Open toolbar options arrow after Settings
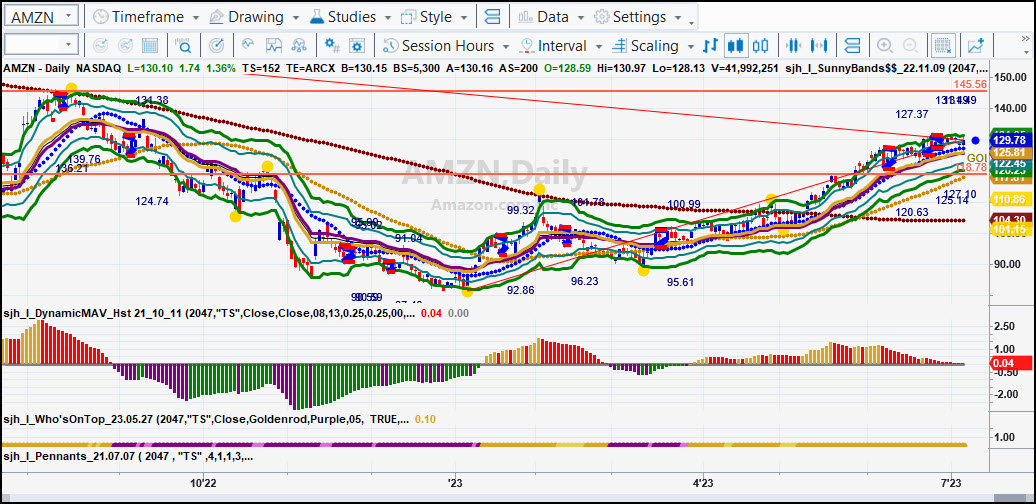 (692, 23)
